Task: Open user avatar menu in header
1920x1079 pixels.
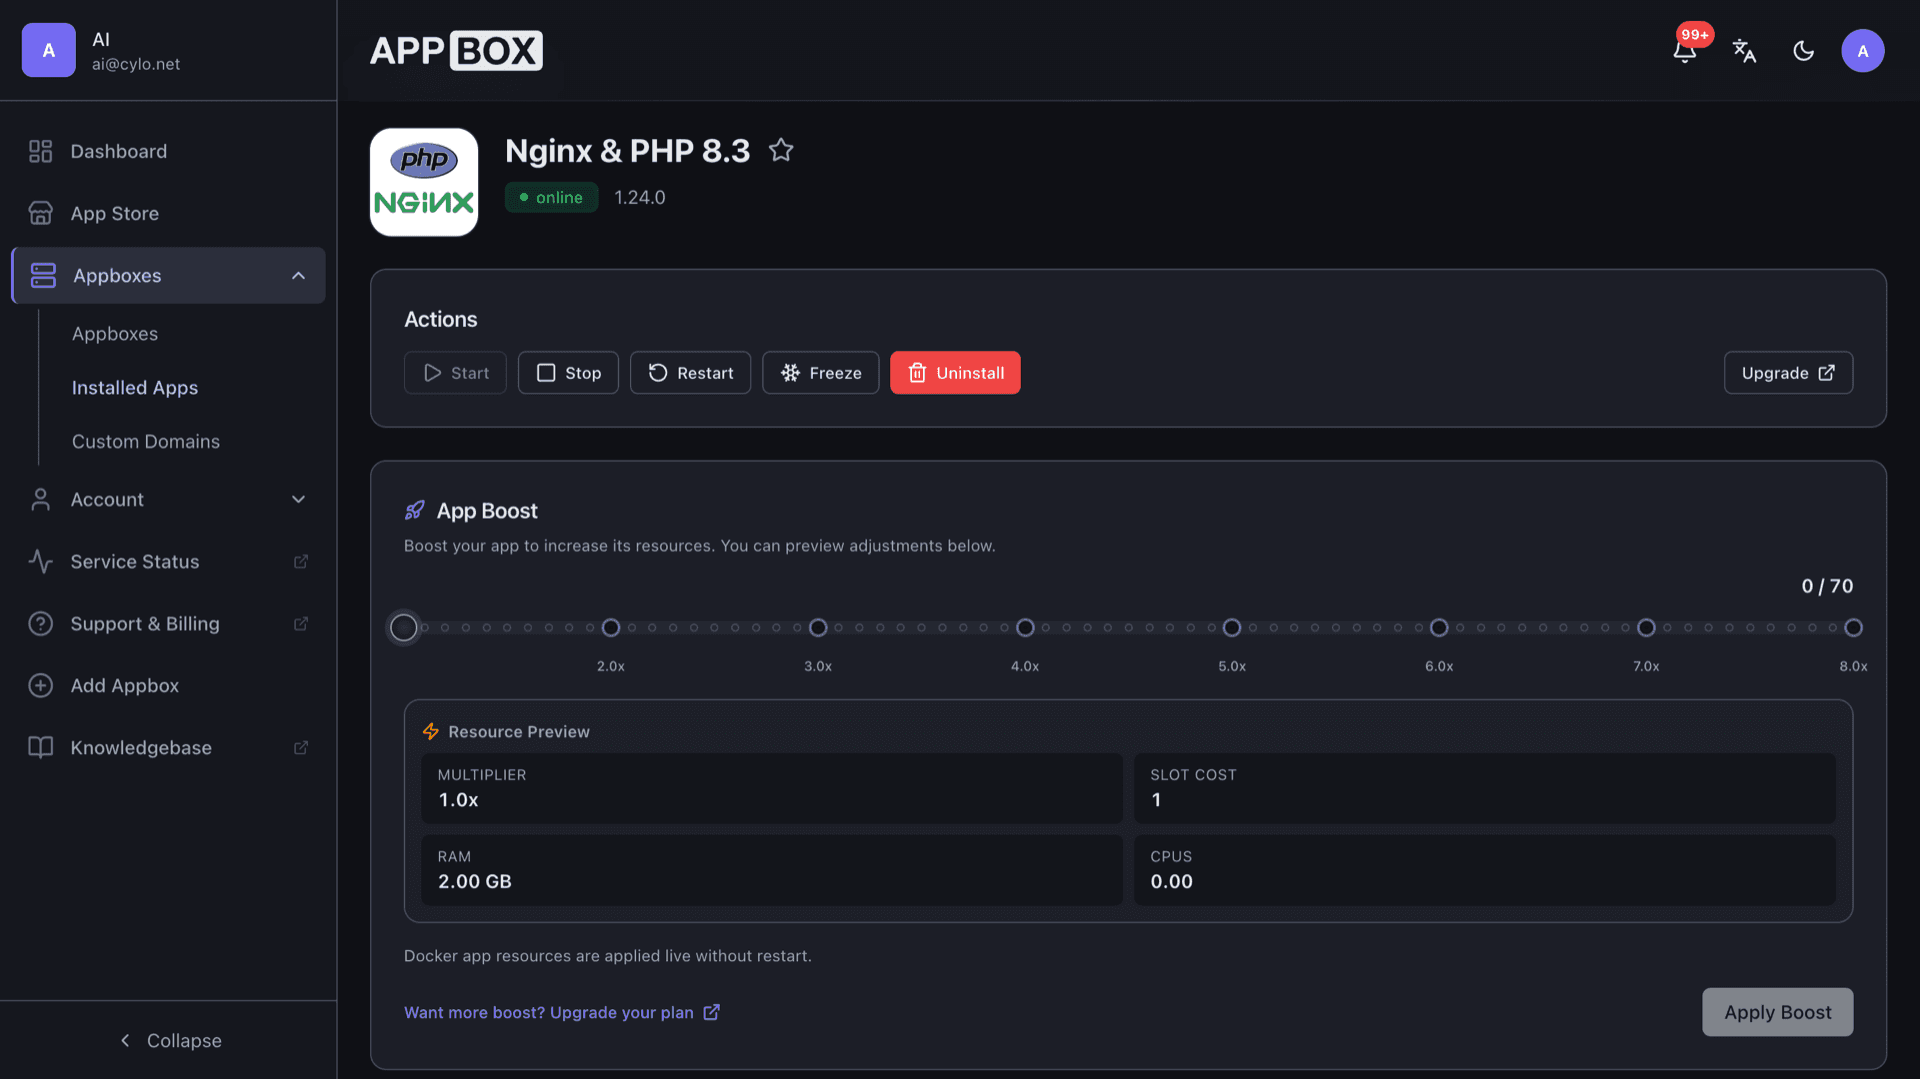Action: (1862, 51)
